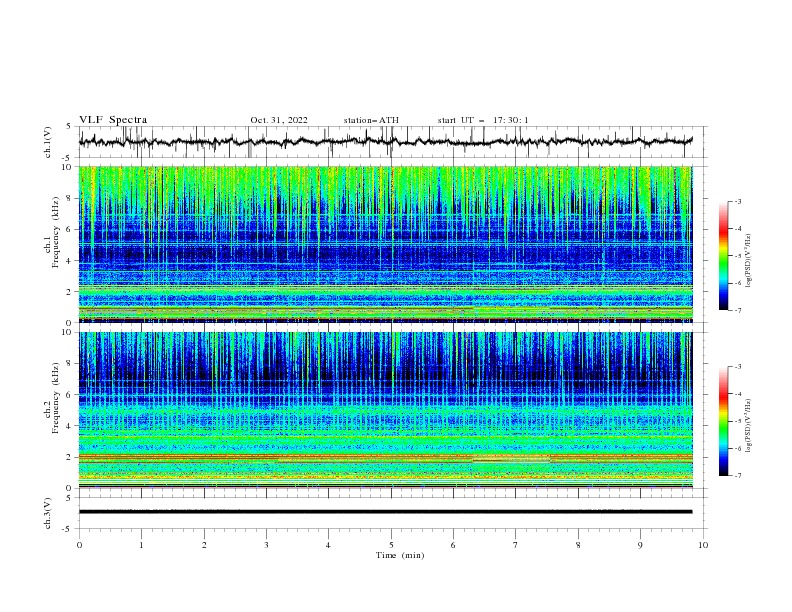Image resolution: width=792 pixels, height=612 pixels.
Task: Click the "-7" tick on ch.2 colorbar
Action: [x=738, y=476]
